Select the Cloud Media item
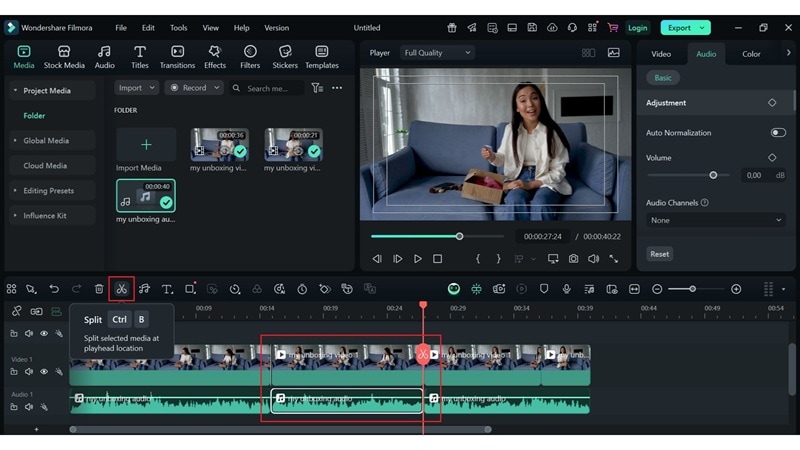 (x=52, y=165)
